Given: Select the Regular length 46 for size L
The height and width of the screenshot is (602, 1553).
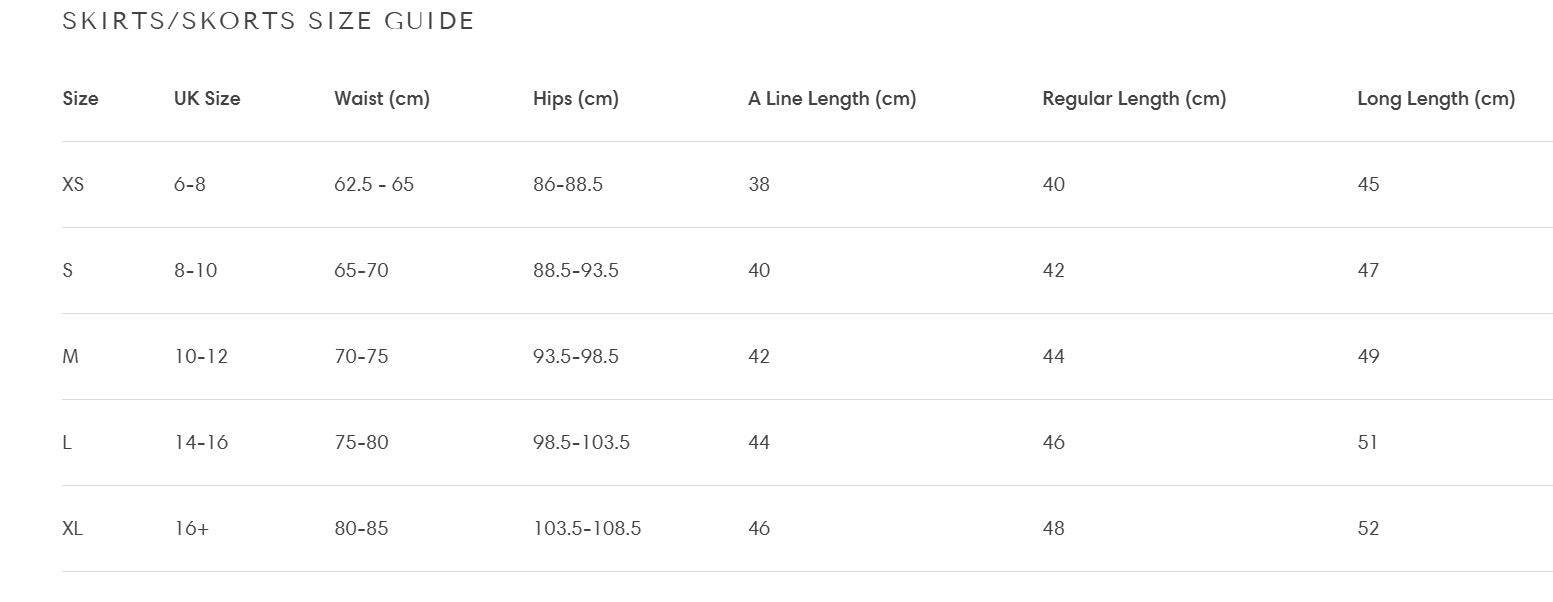Looking at the screenshot, I should (1054, 443).
